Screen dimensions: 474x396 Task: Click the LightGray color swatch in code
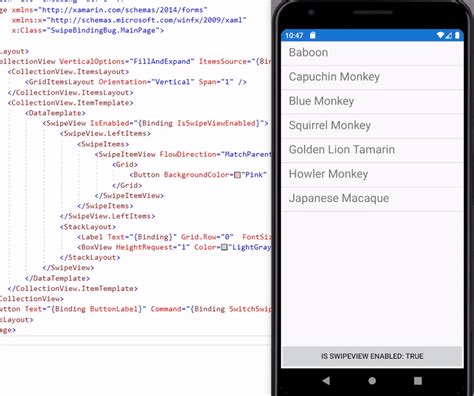(224, 247)
